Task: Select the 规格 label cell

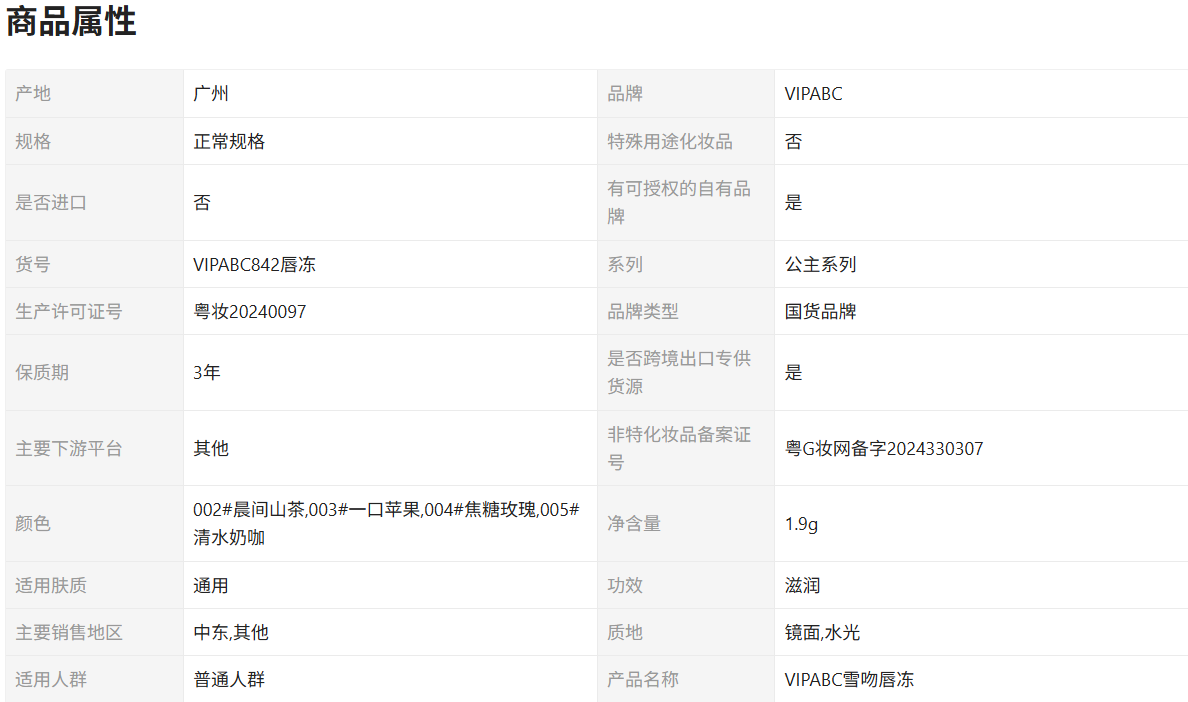Action: click(94, 142)
